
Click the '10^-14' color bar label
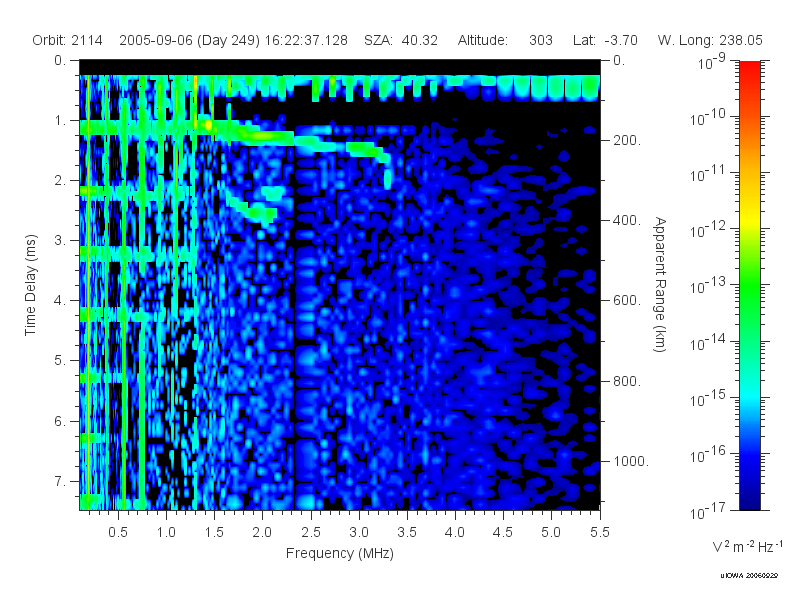click(708, 342)
